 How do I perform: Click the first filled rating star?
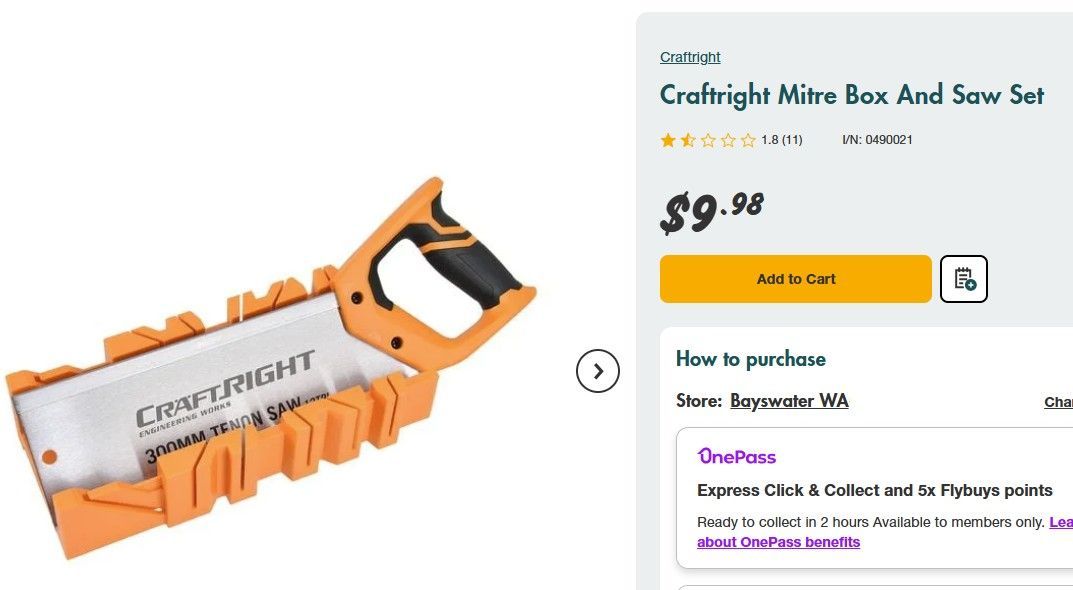668,140
